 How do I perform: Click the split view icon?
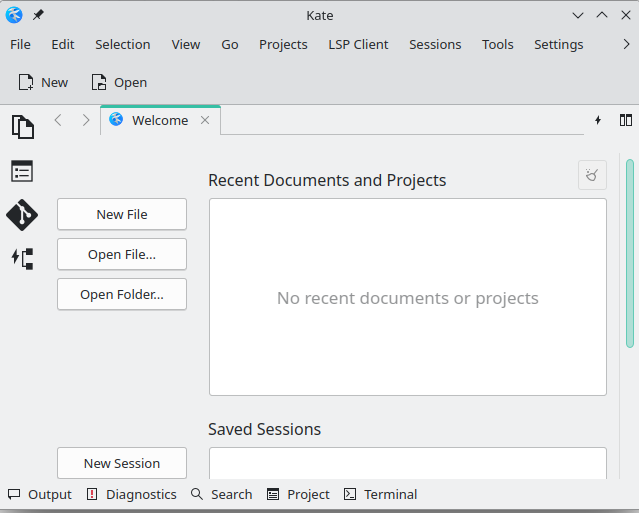[x=626, y=120]
